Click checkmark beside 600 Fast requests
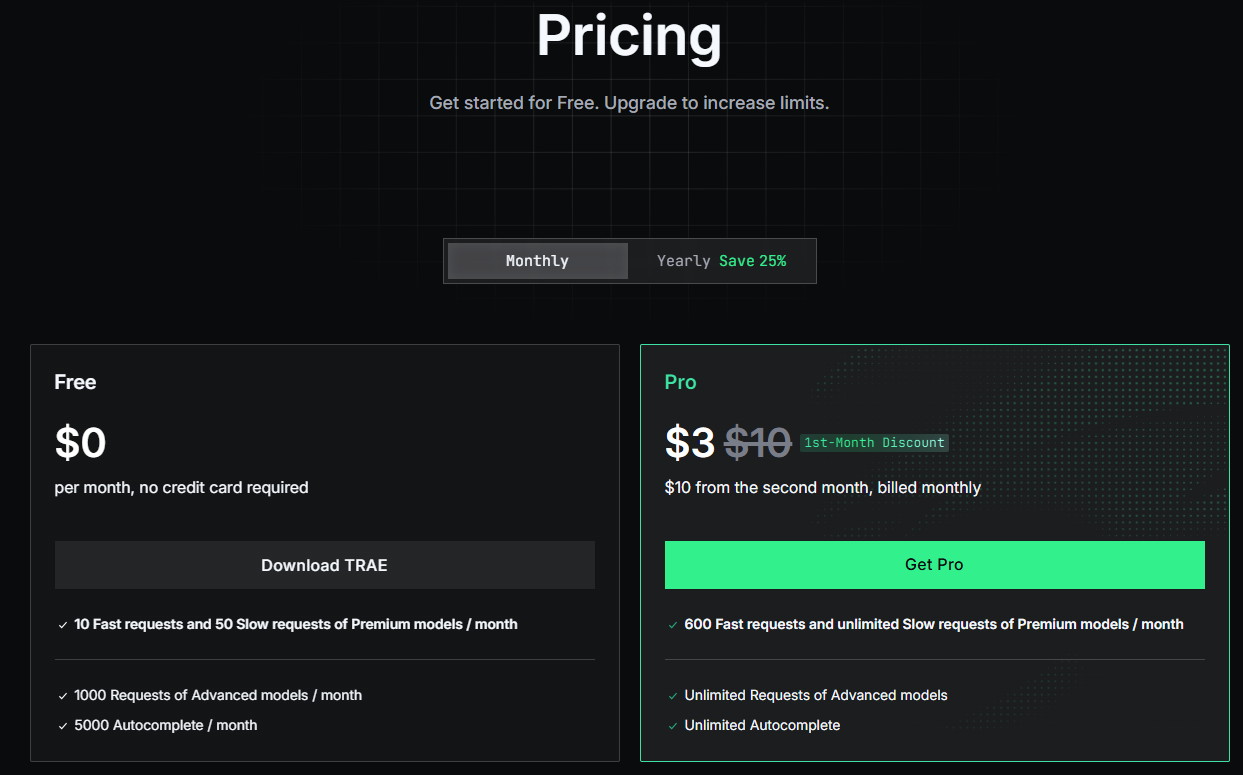This screenshot has height=775, width=1243. pos(673,625)
